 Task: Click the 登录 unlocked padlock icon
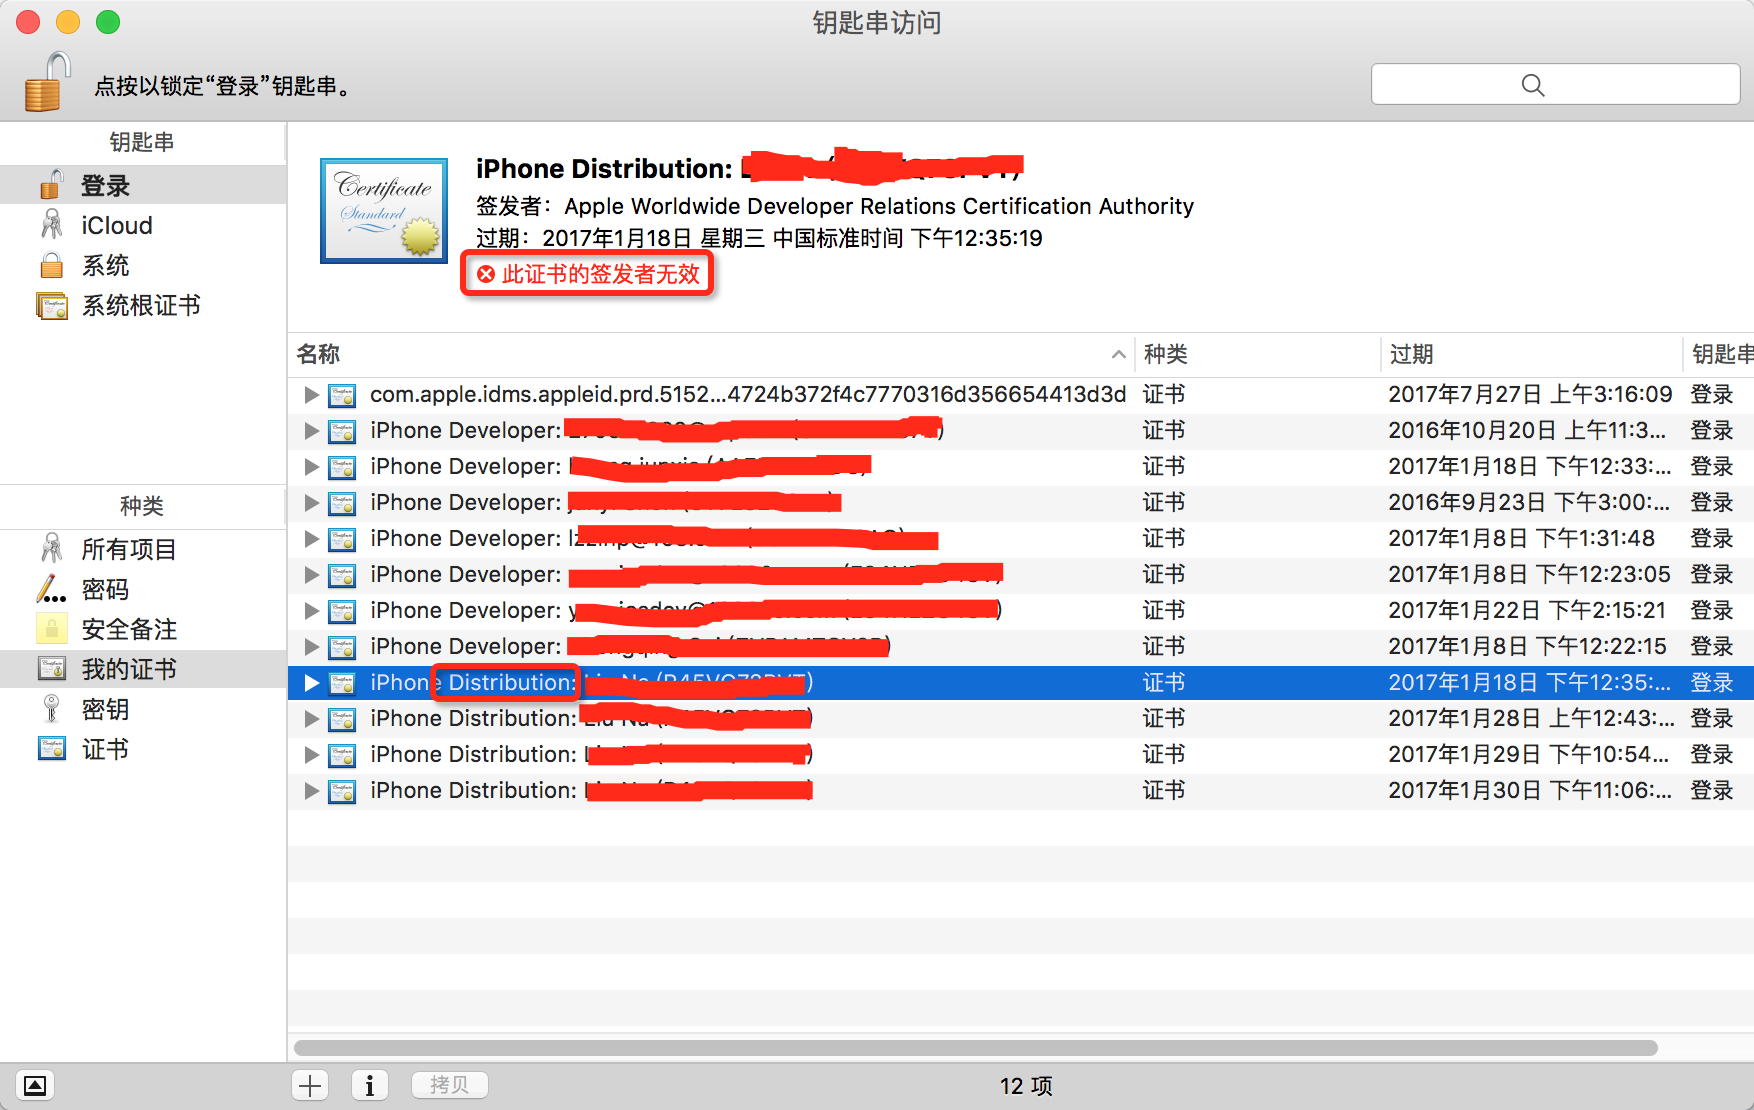51,185
